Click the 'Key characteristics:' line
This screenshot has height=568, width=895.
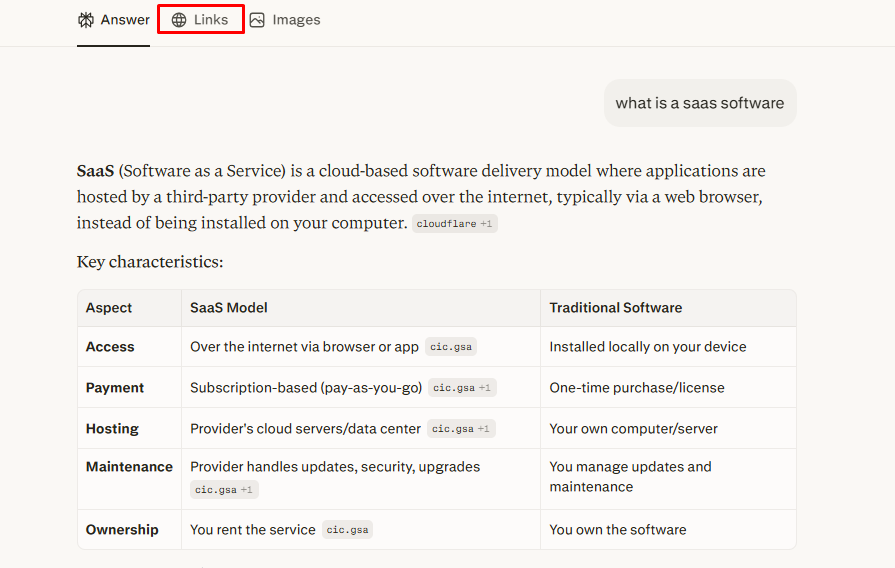pyautogui.click(x=150, y=262)
